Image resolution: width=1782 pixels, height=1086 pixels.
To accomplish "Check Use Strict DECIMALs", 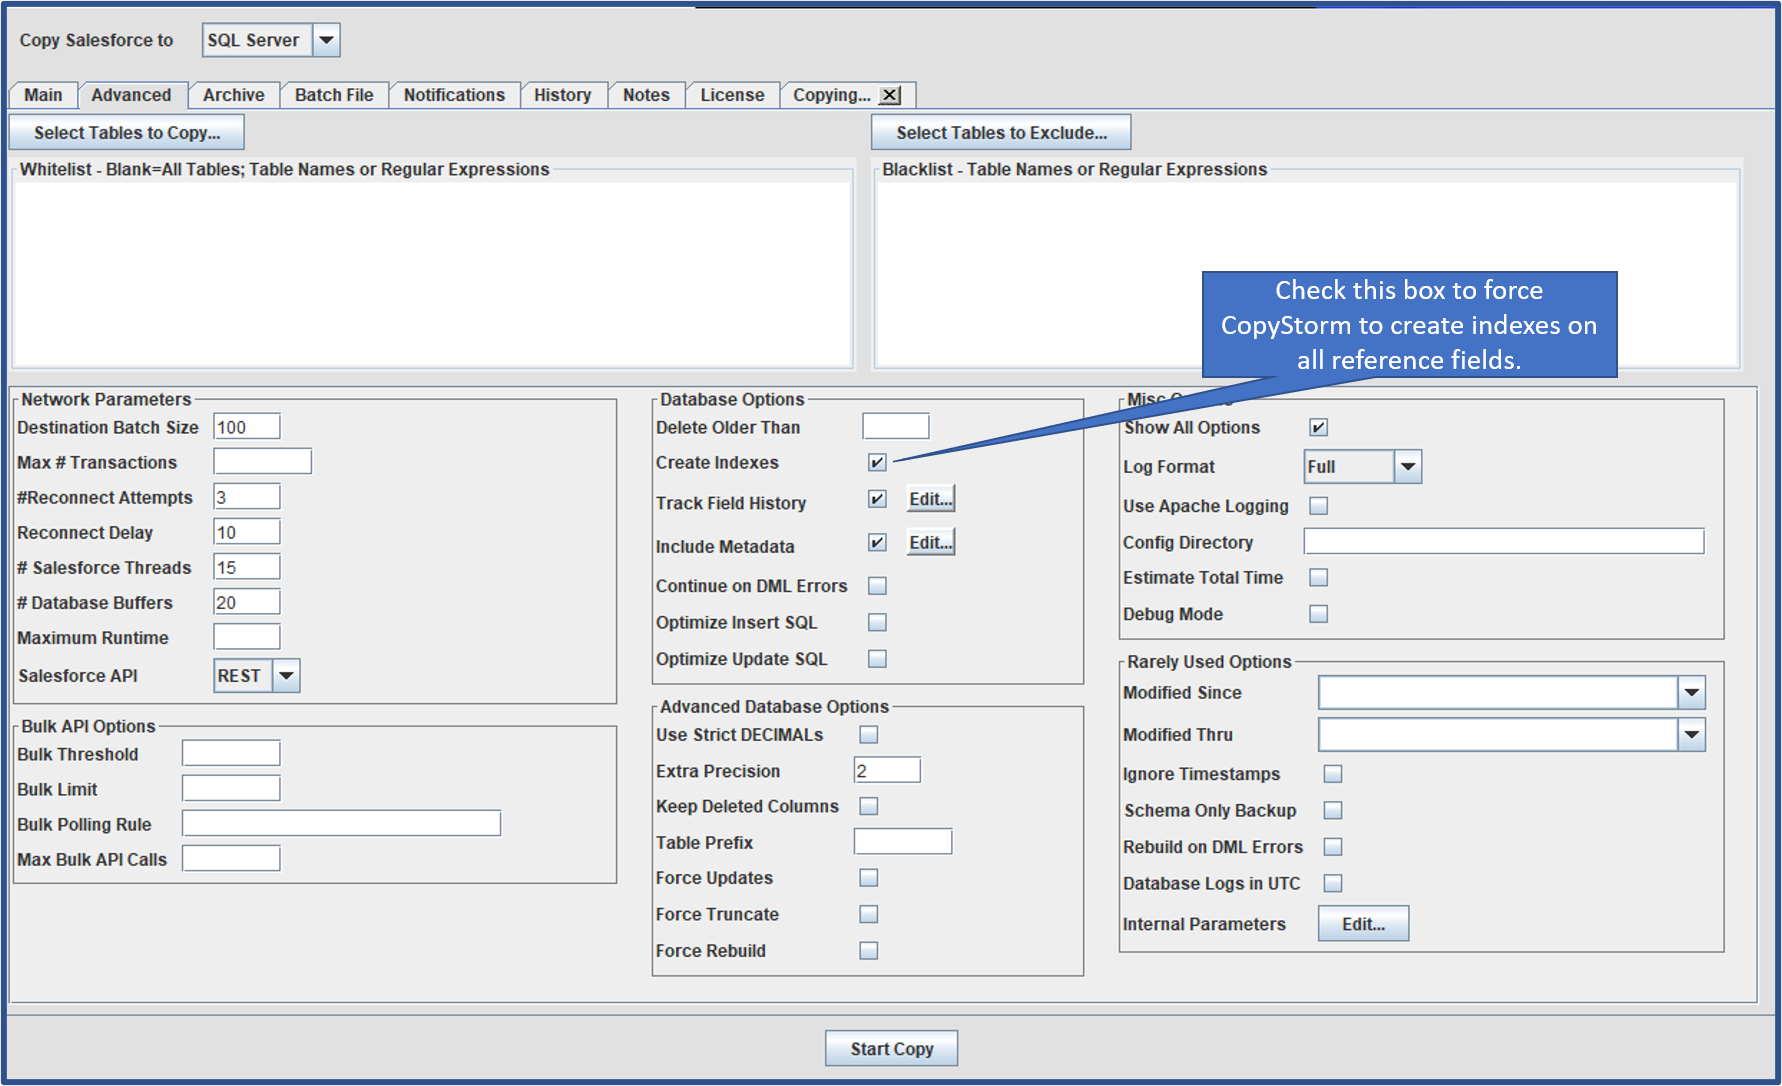I will coord(869,735).
